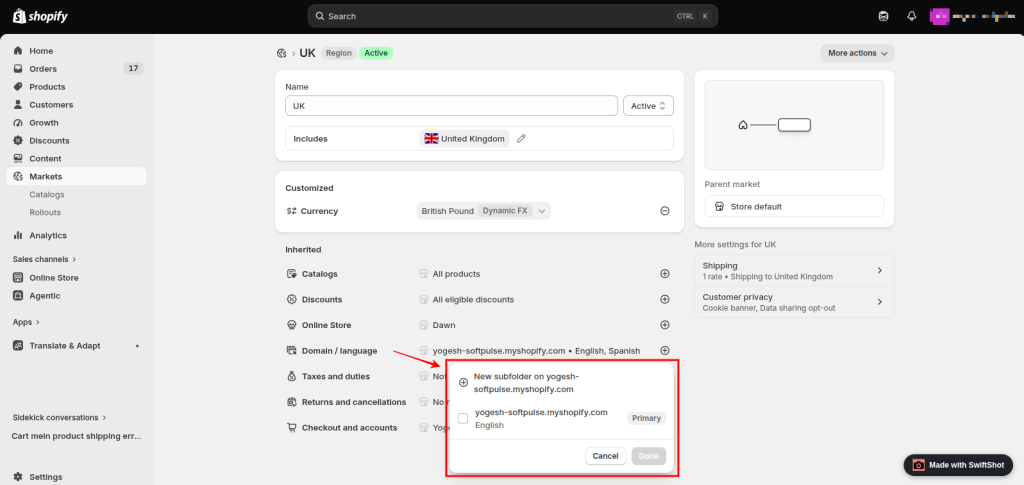1024x485 pixels.
Task: Click the Home house icon in sidebar
Action: pyautogui.click(x=18, y=50)
